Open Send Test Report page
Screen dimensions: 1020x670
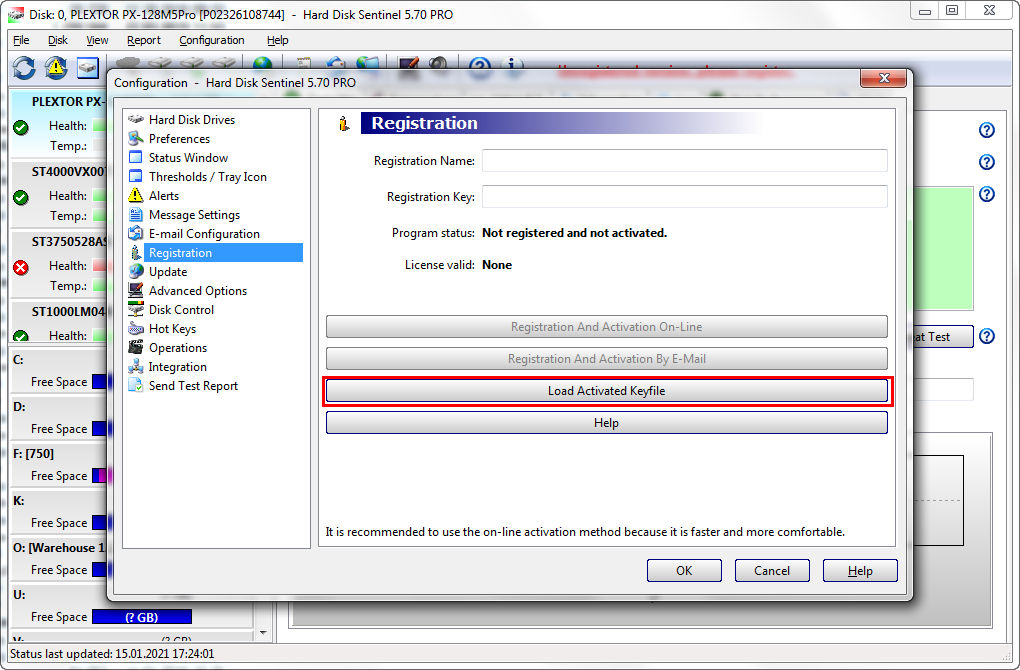pos(193,386)
